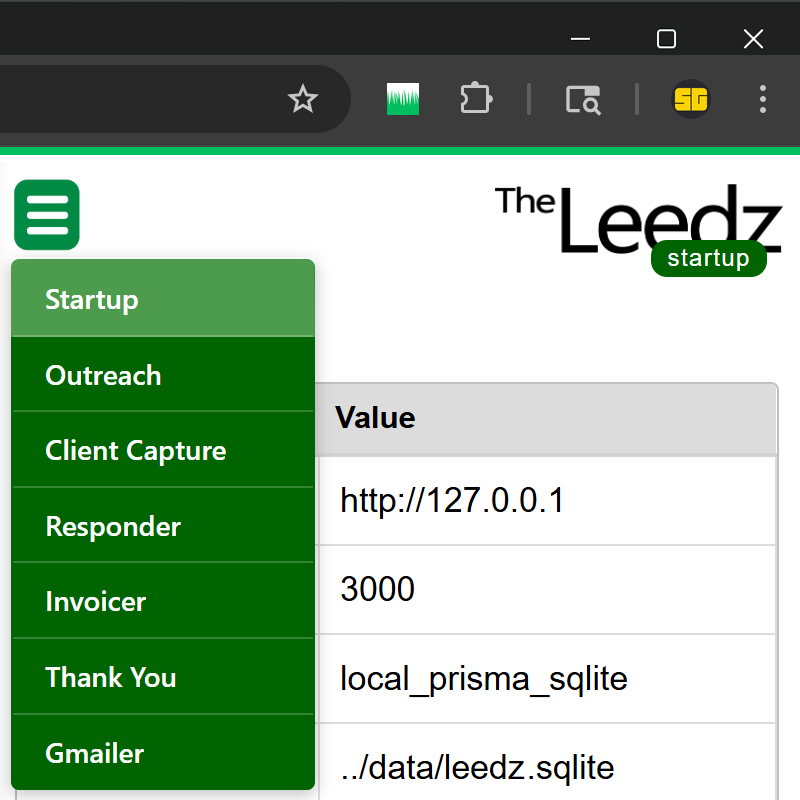Click the startup badge under the logo
The image size is (800, 800).
click(708, 259)
